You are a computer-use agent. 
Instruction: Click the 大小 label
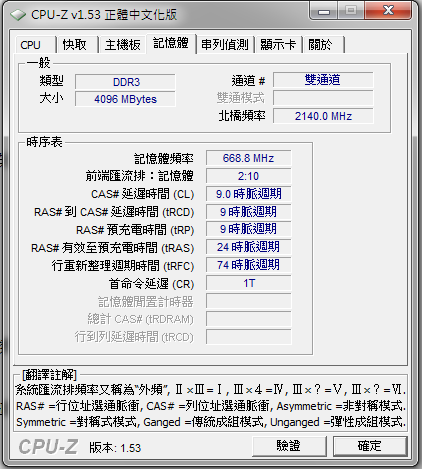coord(51,98)
